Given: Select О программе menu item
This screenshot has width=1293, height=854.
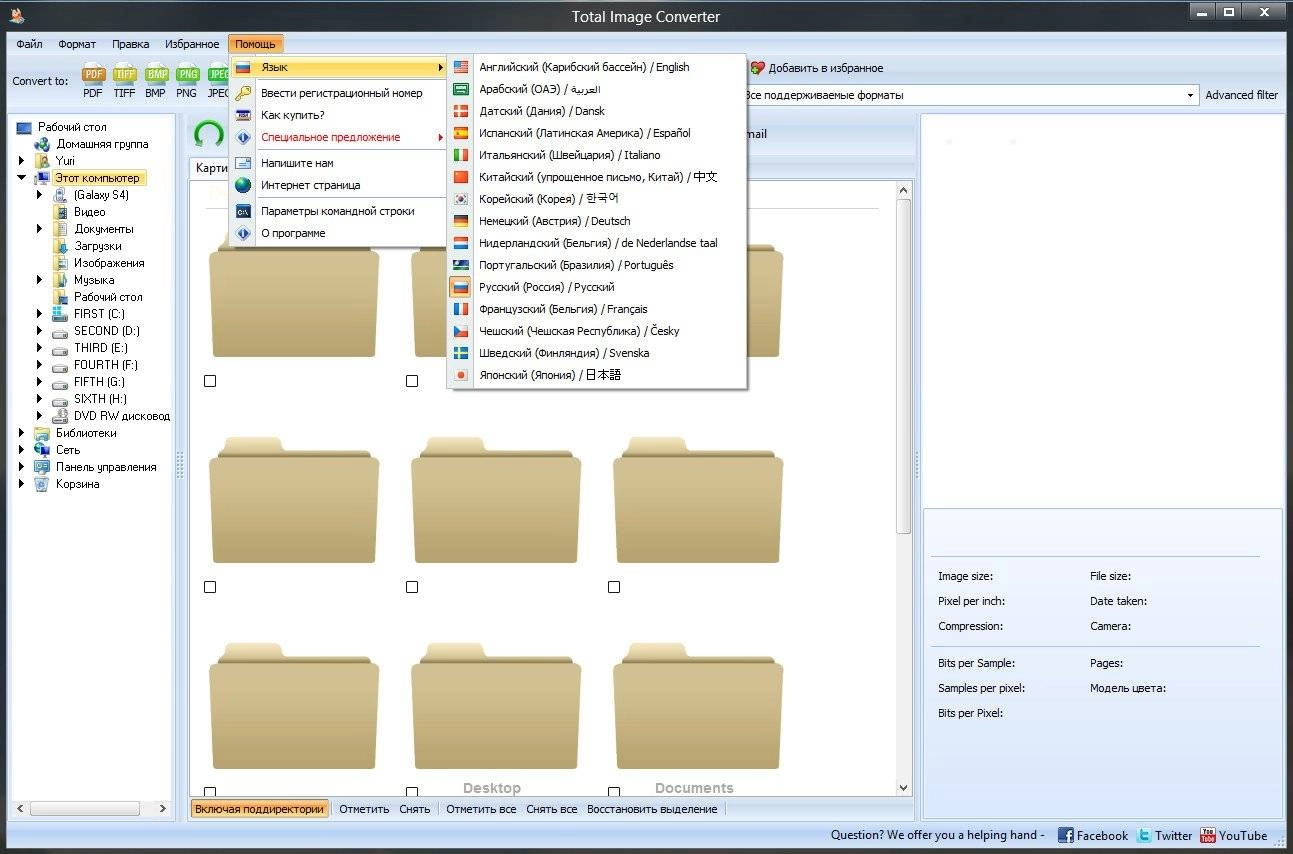Looking at the screenshot, I should click(338, 233).
